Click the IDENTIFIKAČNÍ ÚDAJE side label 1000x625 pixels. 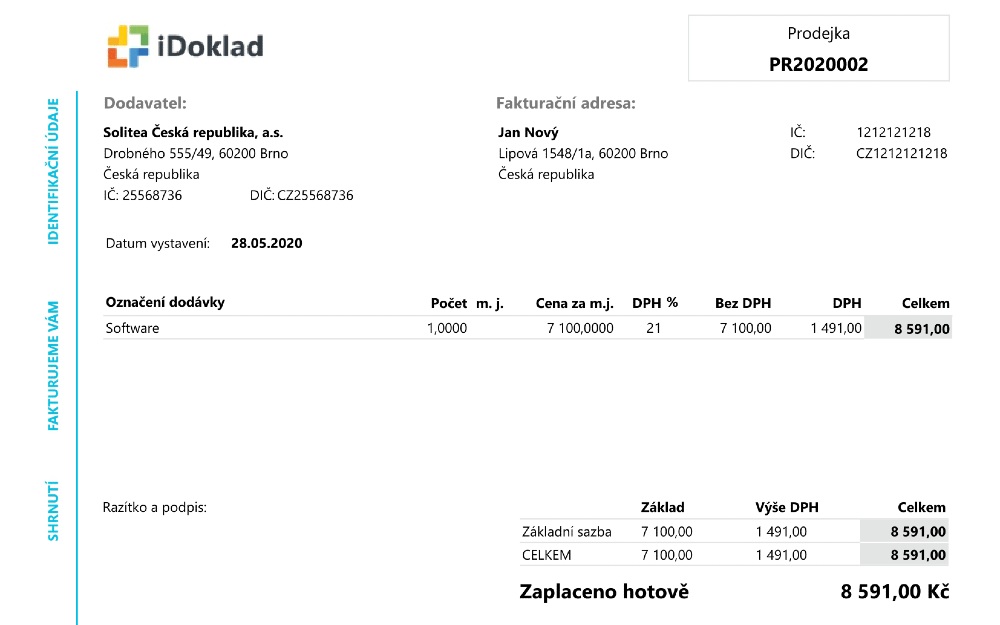tap(54, 171)
